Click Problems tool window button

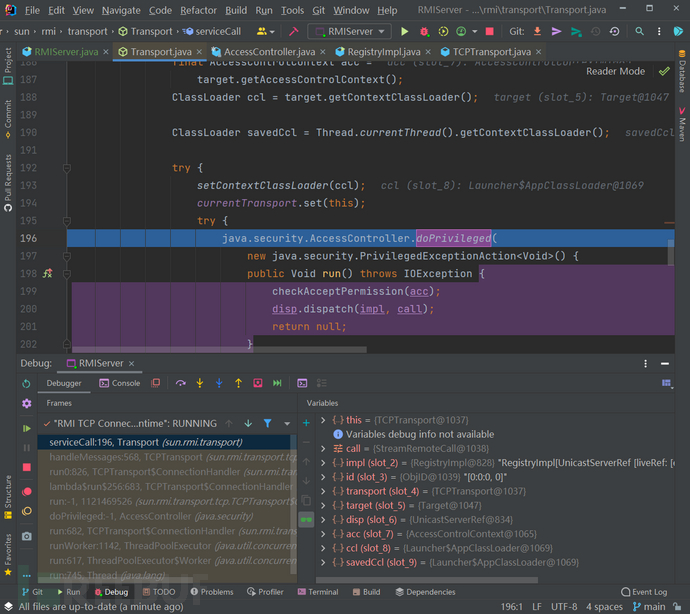tap(212, 592)
